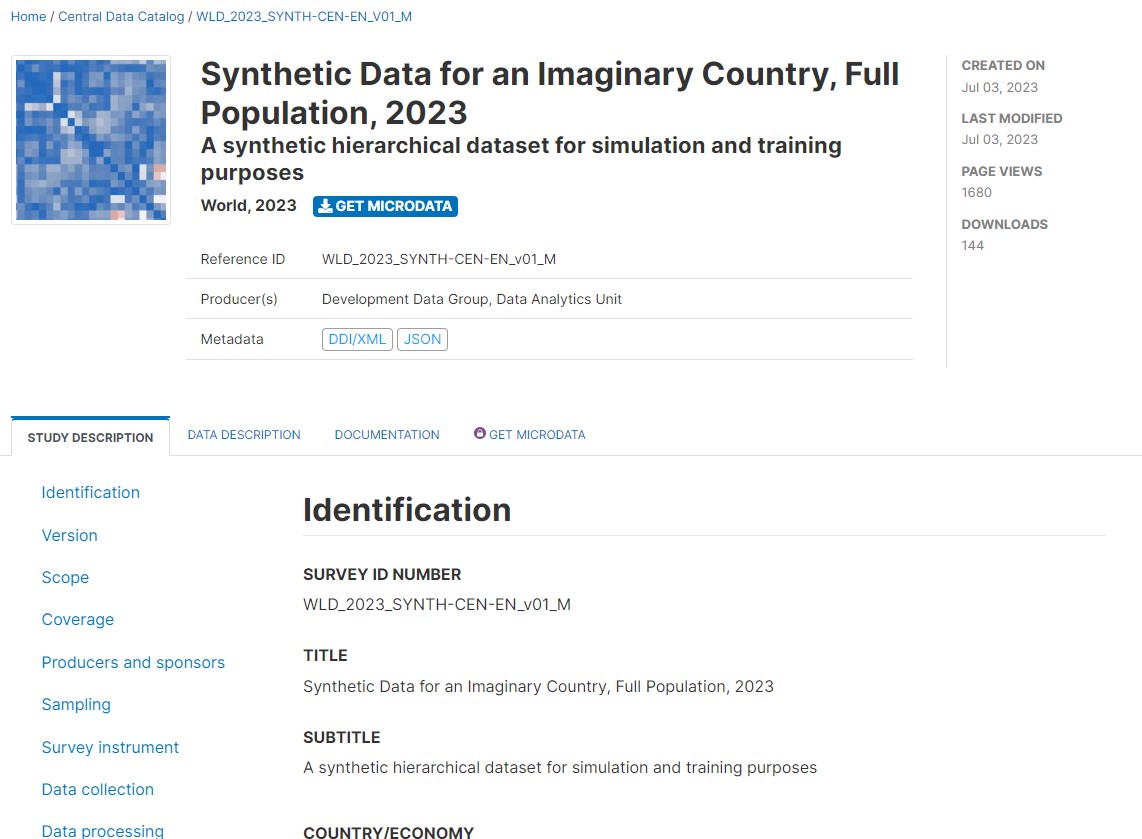Go to Producers and sponsors section
The height and width of the screenshot is (839, 1142).
click(133, 662)
